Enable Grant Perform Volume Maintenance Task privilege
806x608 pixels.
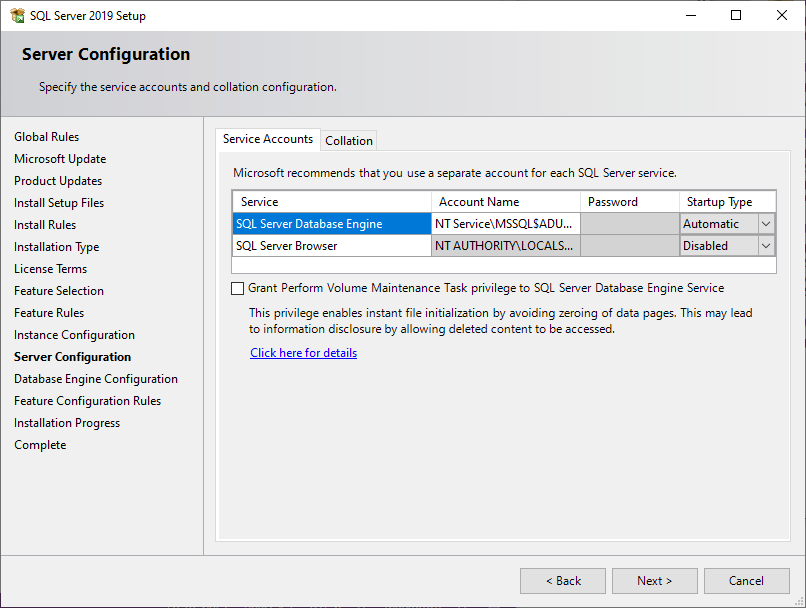point(237,288)
